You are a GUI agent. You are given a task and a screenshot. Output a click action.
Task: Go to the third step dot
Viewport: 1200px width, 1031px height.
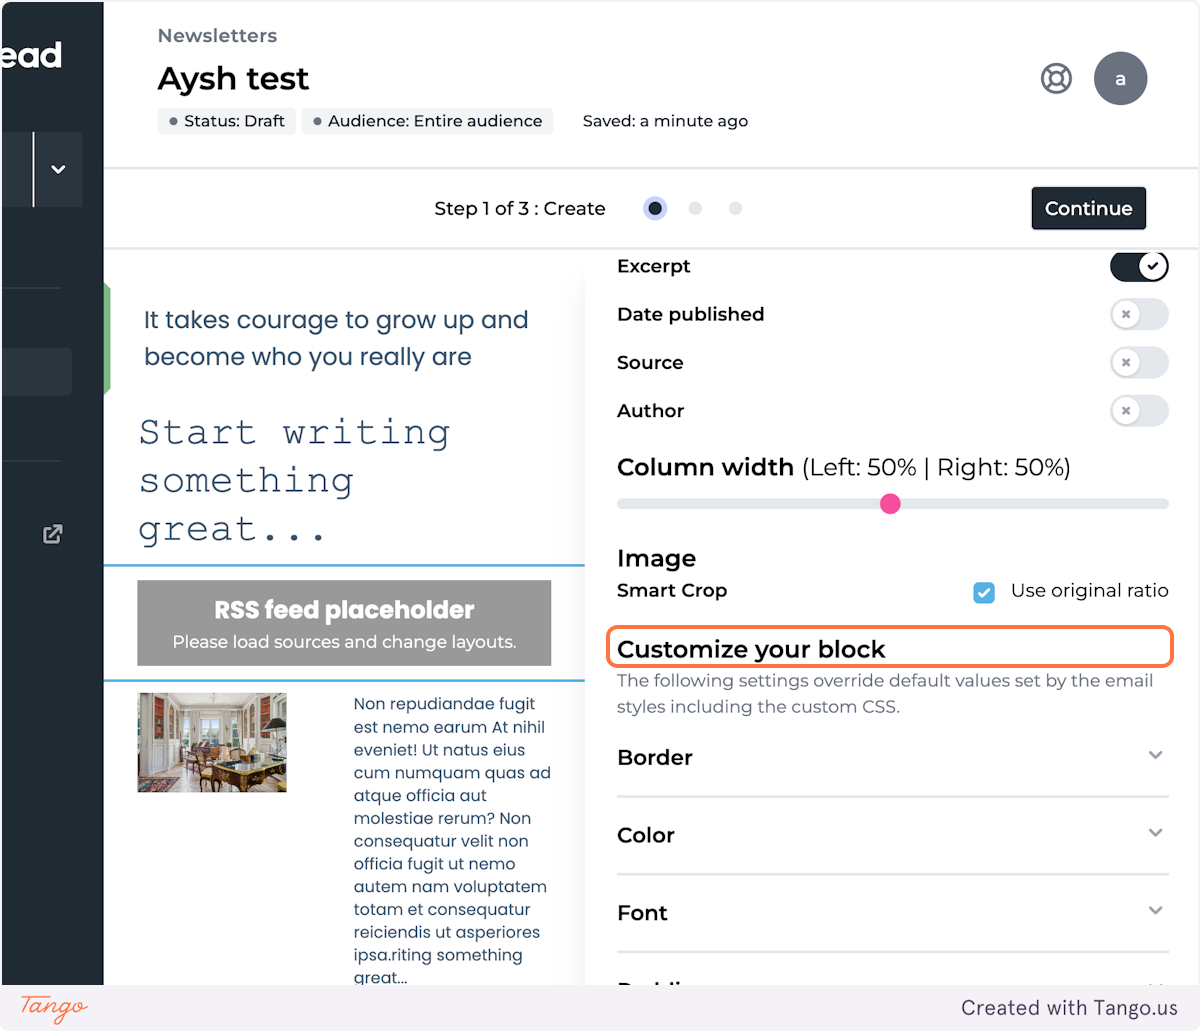coord(735,208)
